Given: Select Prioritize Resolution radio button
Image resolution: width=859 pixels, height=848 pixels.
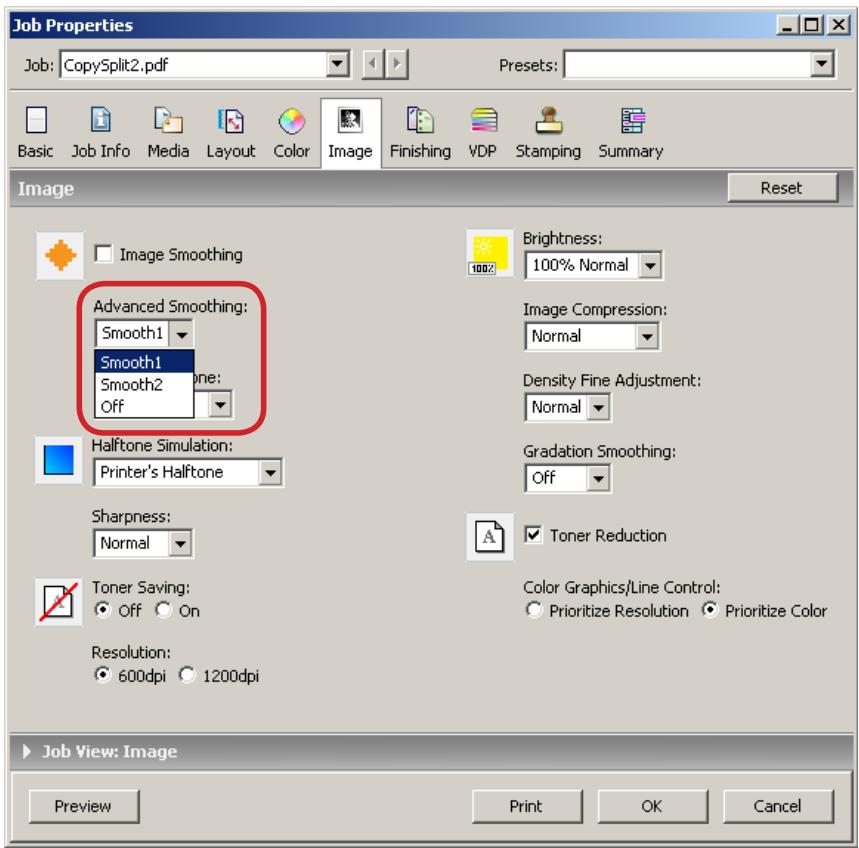Looking at the screenshot, I should coord(534,610).
